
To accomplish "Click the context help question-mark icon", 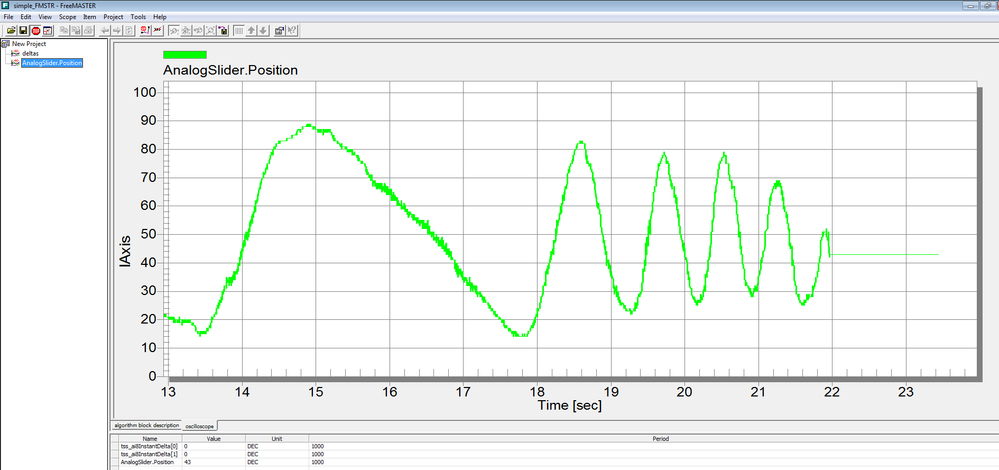I will click(291, 31).
